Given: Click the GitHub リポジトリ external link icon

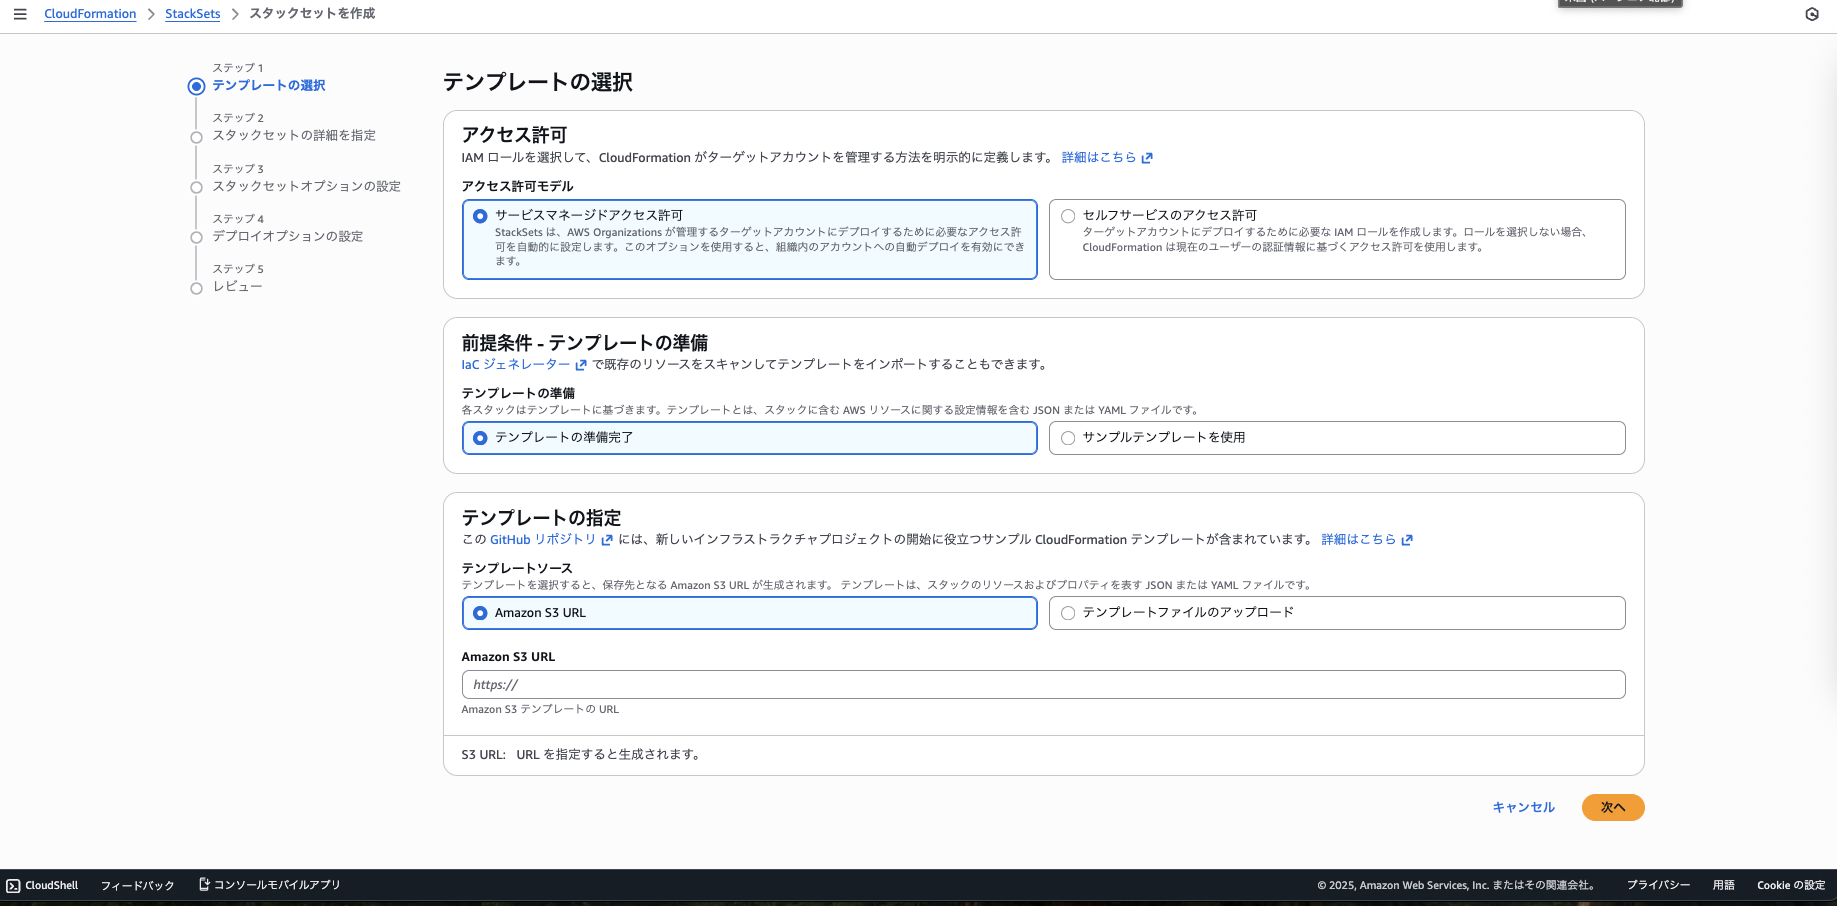Looking at the screenshot, I should click(608, 539).
